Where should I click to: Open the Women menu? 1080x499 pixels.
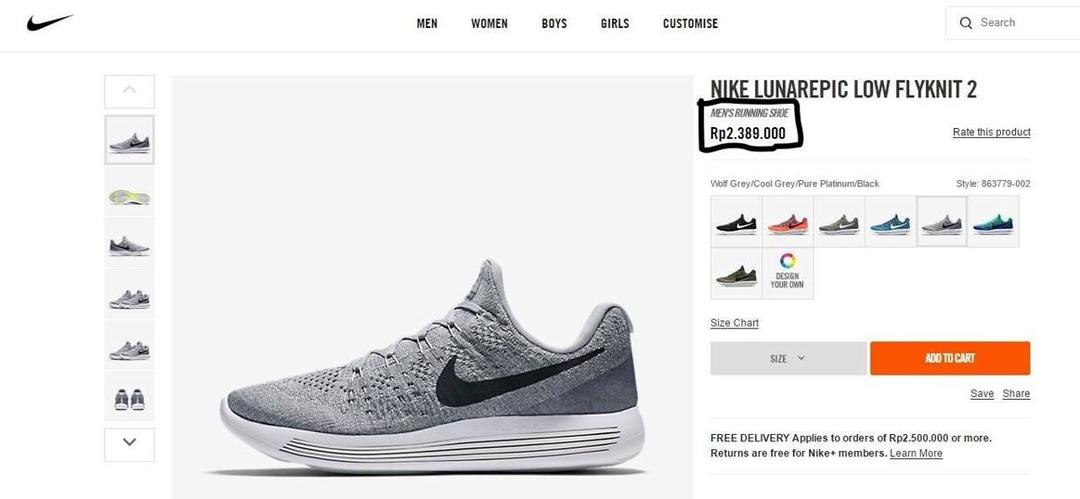(489, 23)
